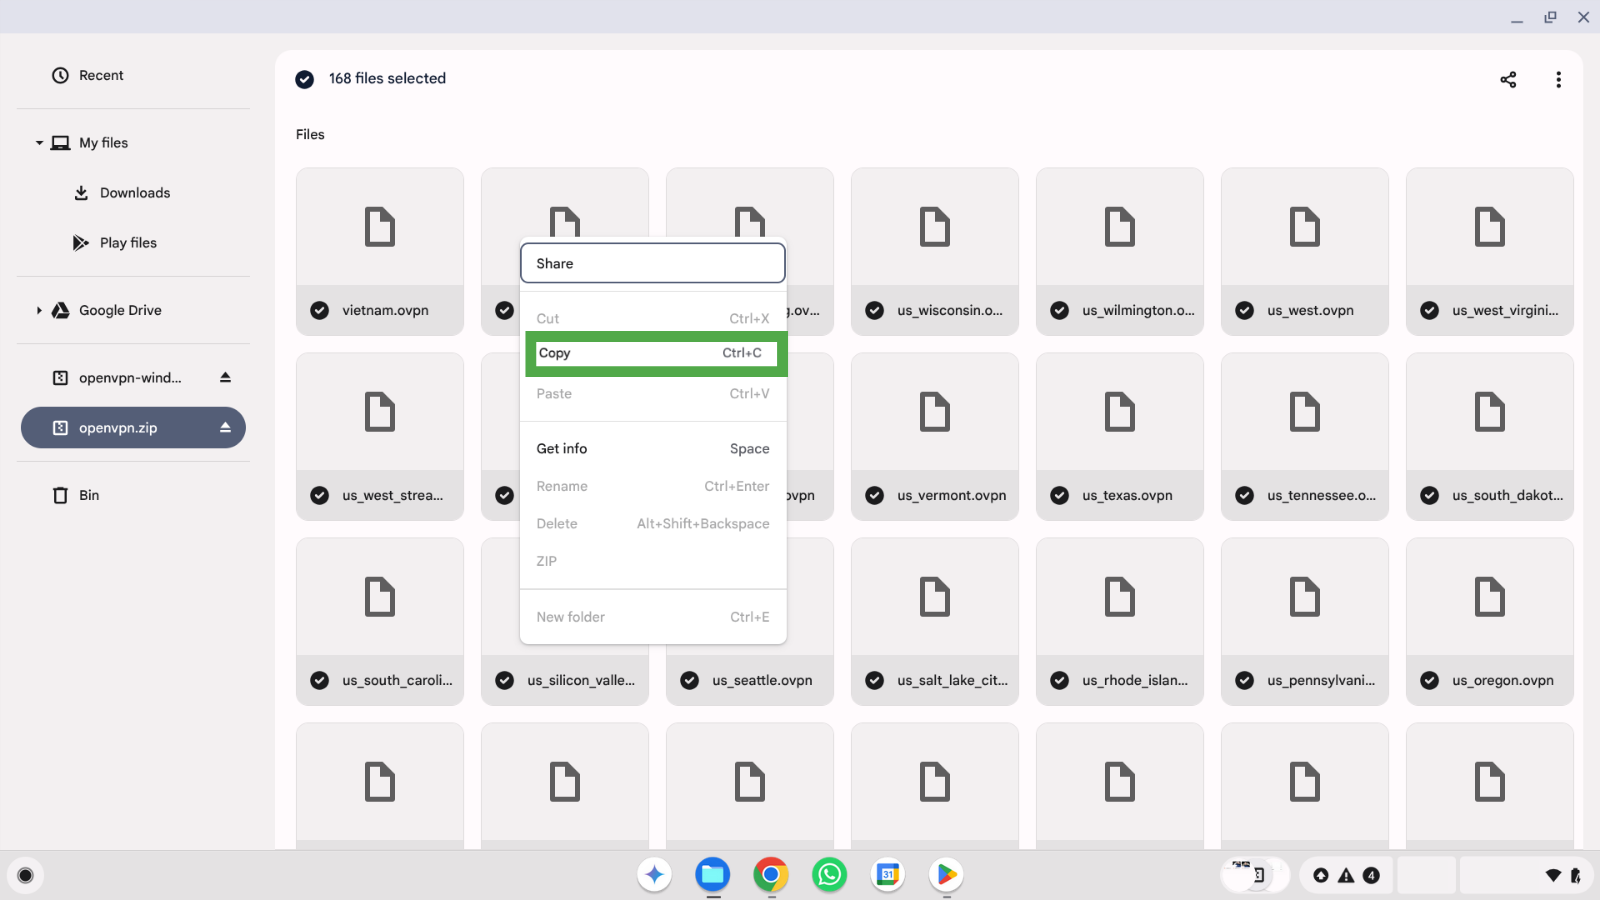Click New folder in the context menu
The width and height of the screenshot is (1600, 900).
(653, 617)
